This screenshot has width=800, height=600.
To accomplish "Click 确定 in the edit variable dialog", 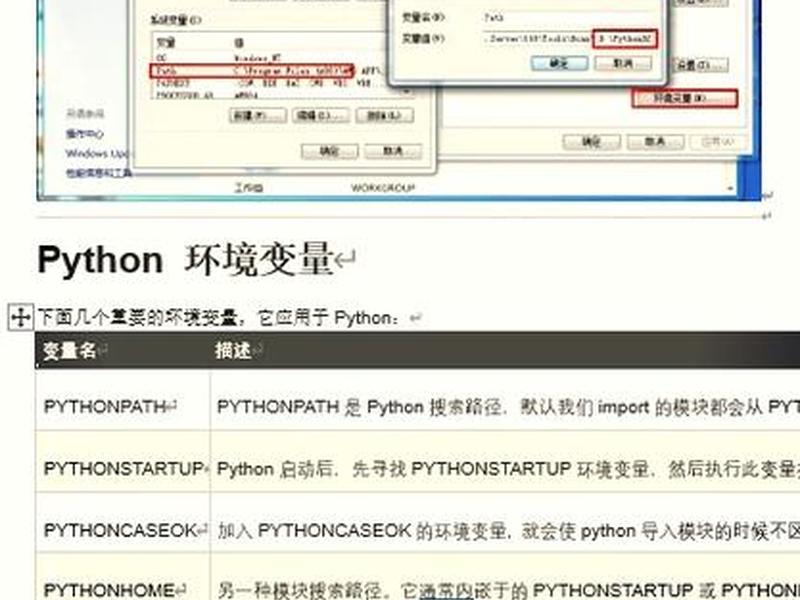I will 559,63.
